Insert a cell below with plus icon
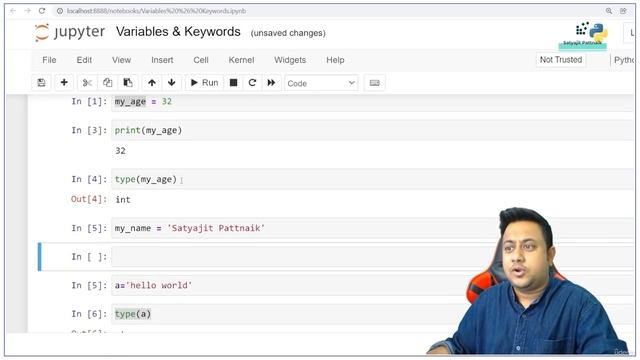Image resolution: width=640 pixels, height=360 pixels. 64,83
